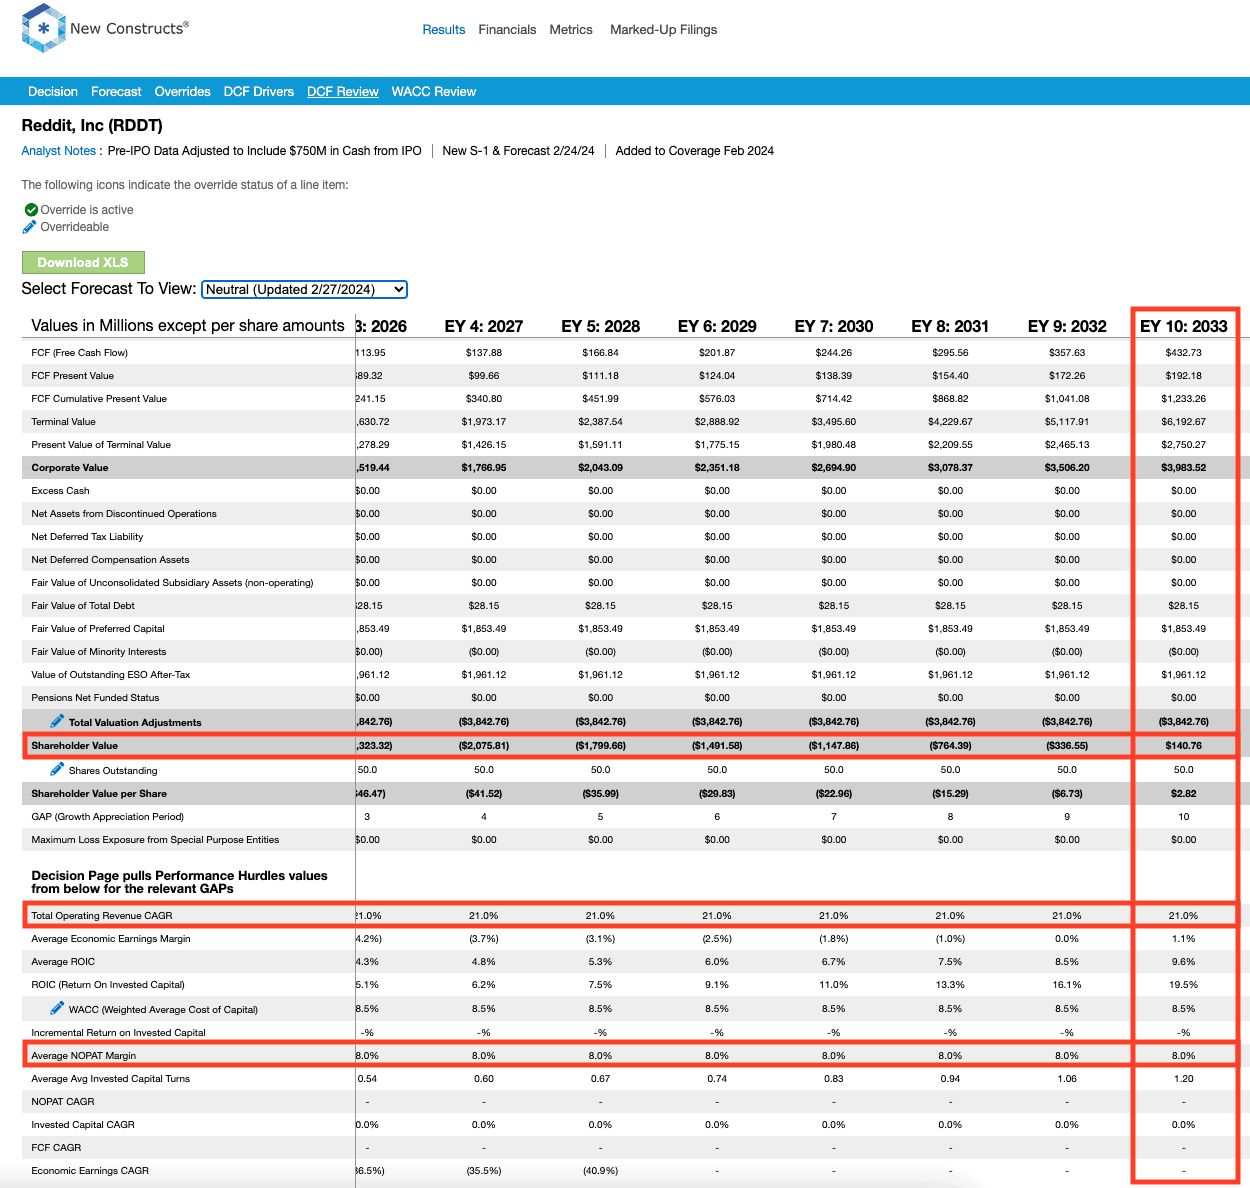The width and height of the screenshot is (1250, 1188).
Task: Click the green Override is active checkmark icon
Action: [31, 210]
